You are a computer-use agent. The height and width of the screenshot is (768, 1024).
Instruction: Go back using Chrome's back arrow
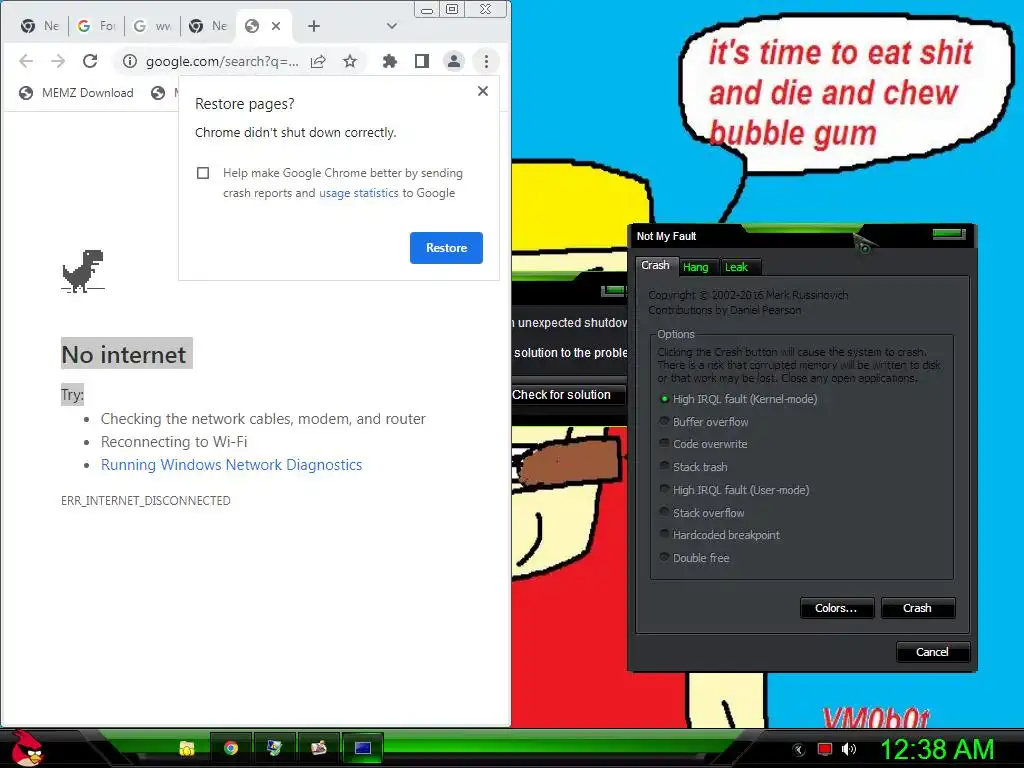pyautogui.click(x=26, y=61)
